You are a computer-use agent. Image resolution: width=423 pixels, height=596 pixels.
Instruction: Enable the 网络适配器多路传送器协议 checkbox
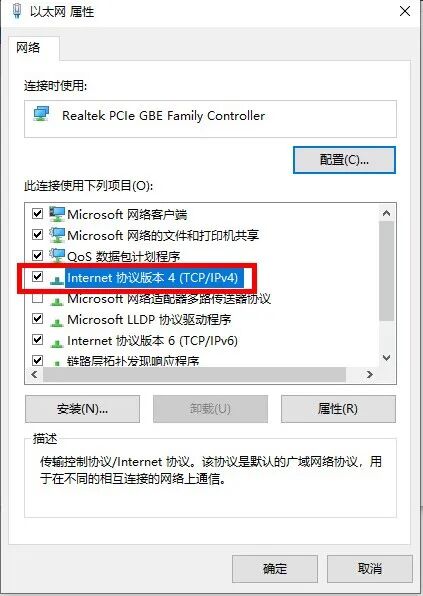37,298
